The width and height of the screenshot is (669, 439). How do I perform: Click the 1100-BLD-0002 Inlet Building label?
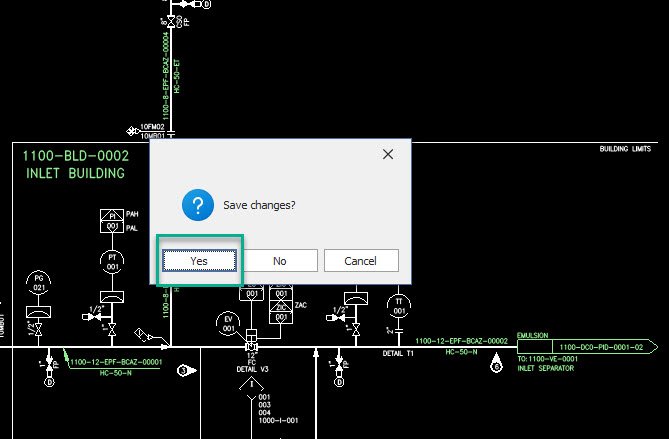(75, 165)
